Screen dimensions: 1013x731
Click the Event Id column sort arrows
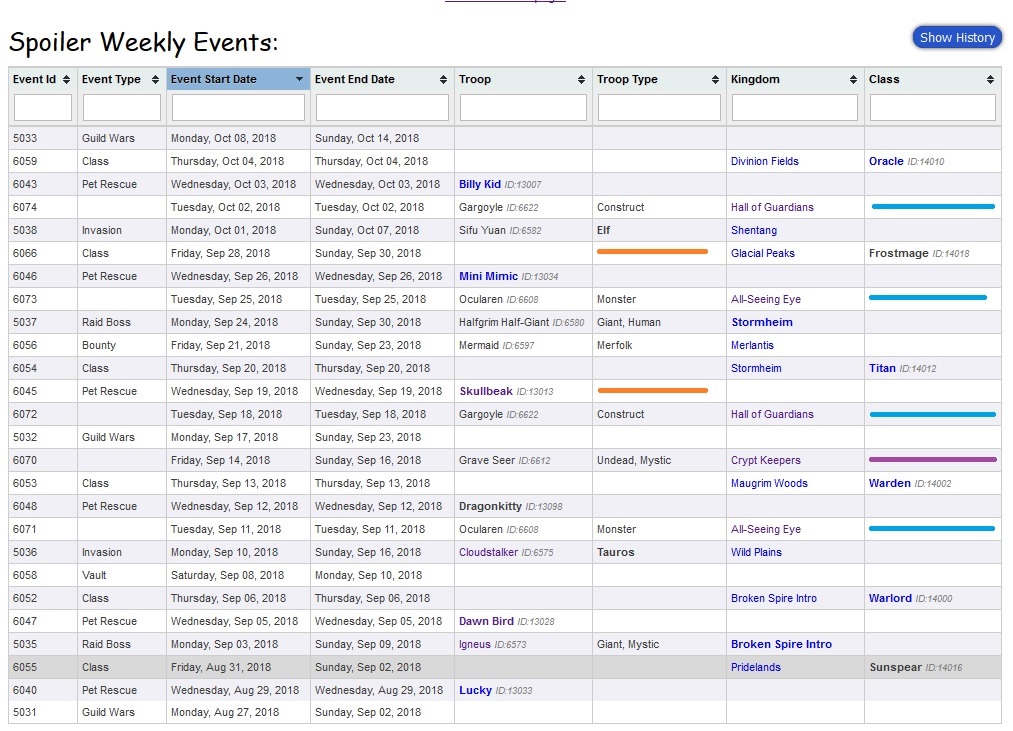(x=67, y=80)
